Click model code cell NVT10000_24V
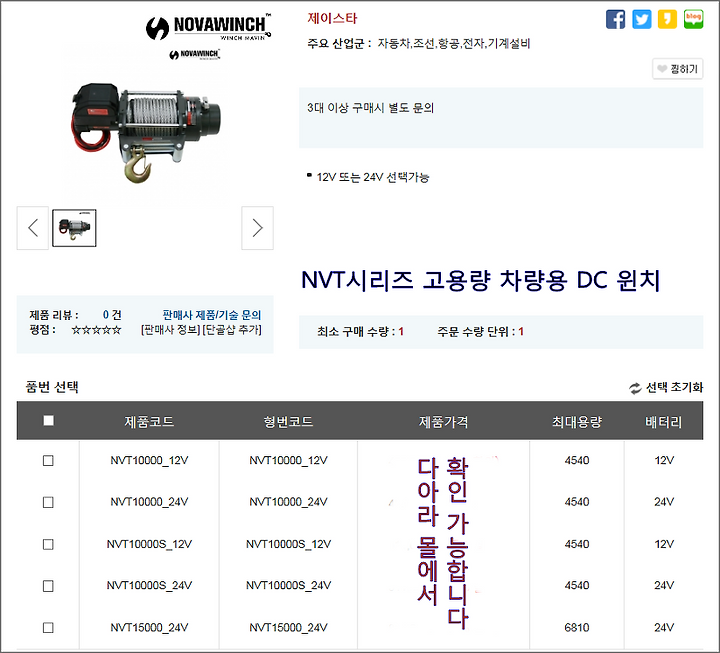 [x=288, y=502]
